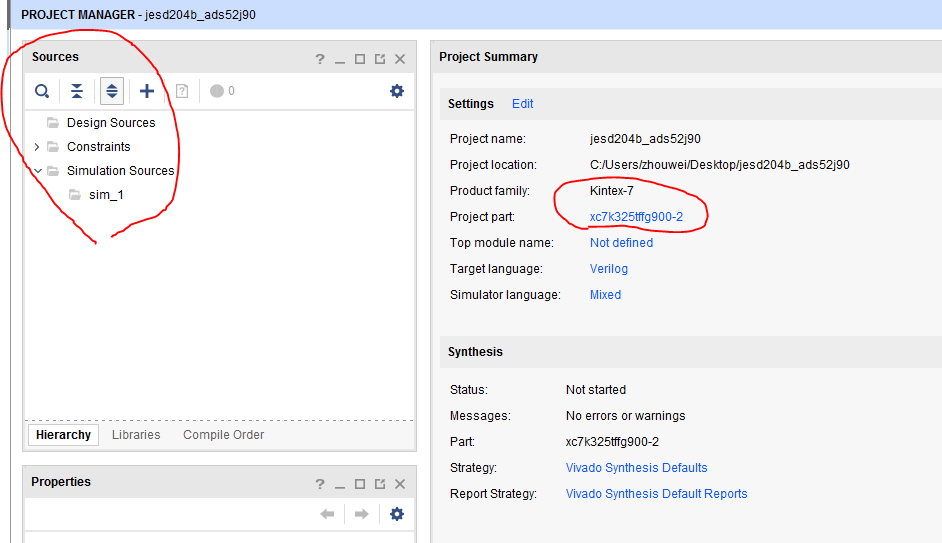The width and height of the screenshot is (942, 543).
Task: Change target language Verilog link
Action: 609,268
